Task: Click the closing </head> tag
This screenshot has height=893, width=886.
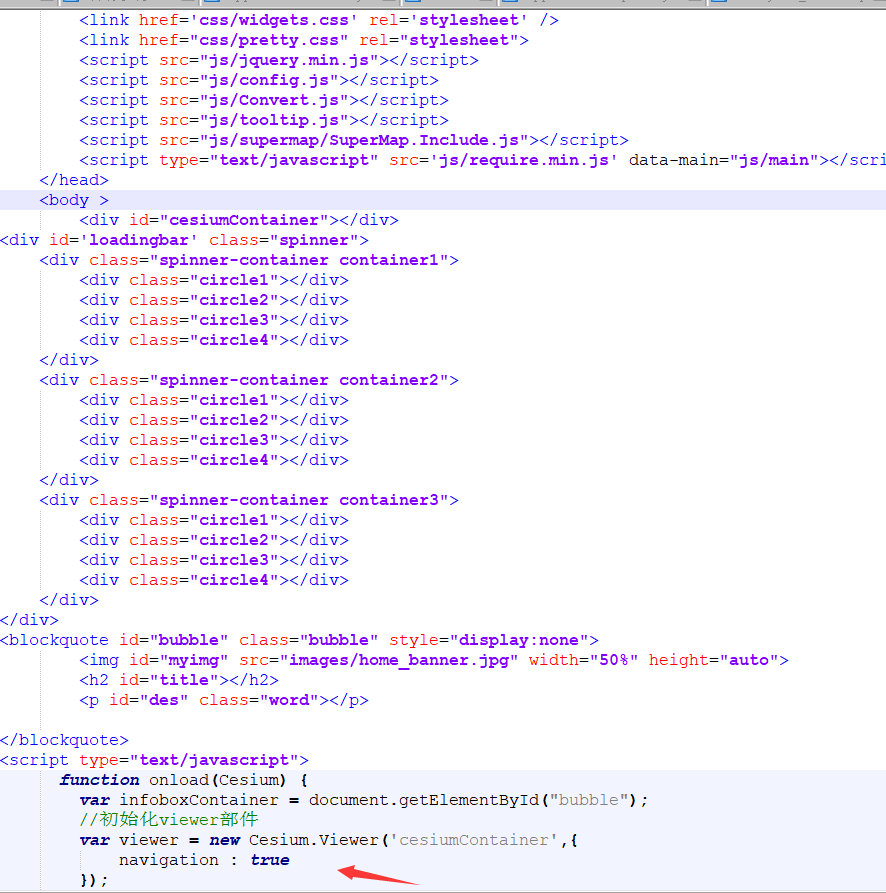Action: [x=74, y=180]
